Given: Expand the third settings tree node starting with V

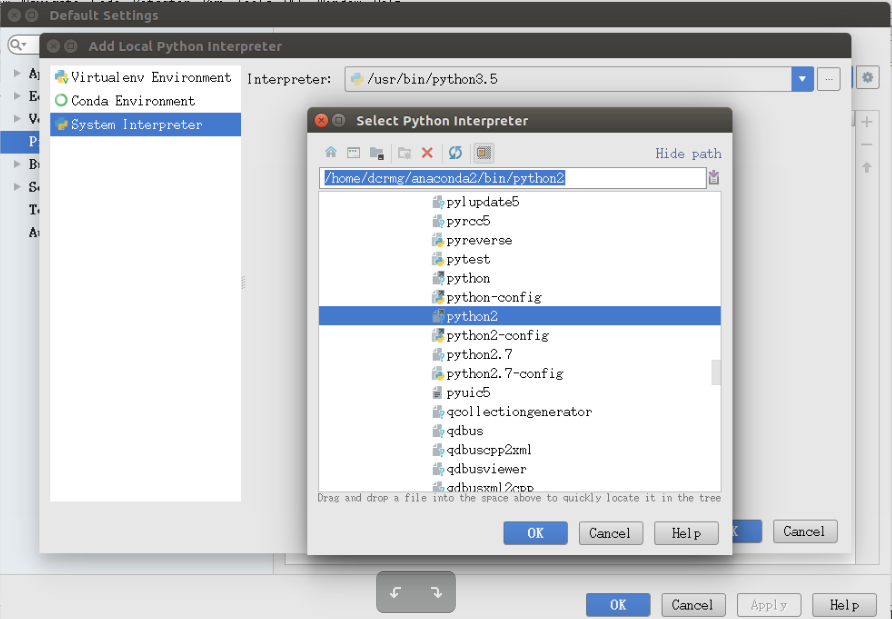Looking at the screenshot, I should click(x=17, y=118).
